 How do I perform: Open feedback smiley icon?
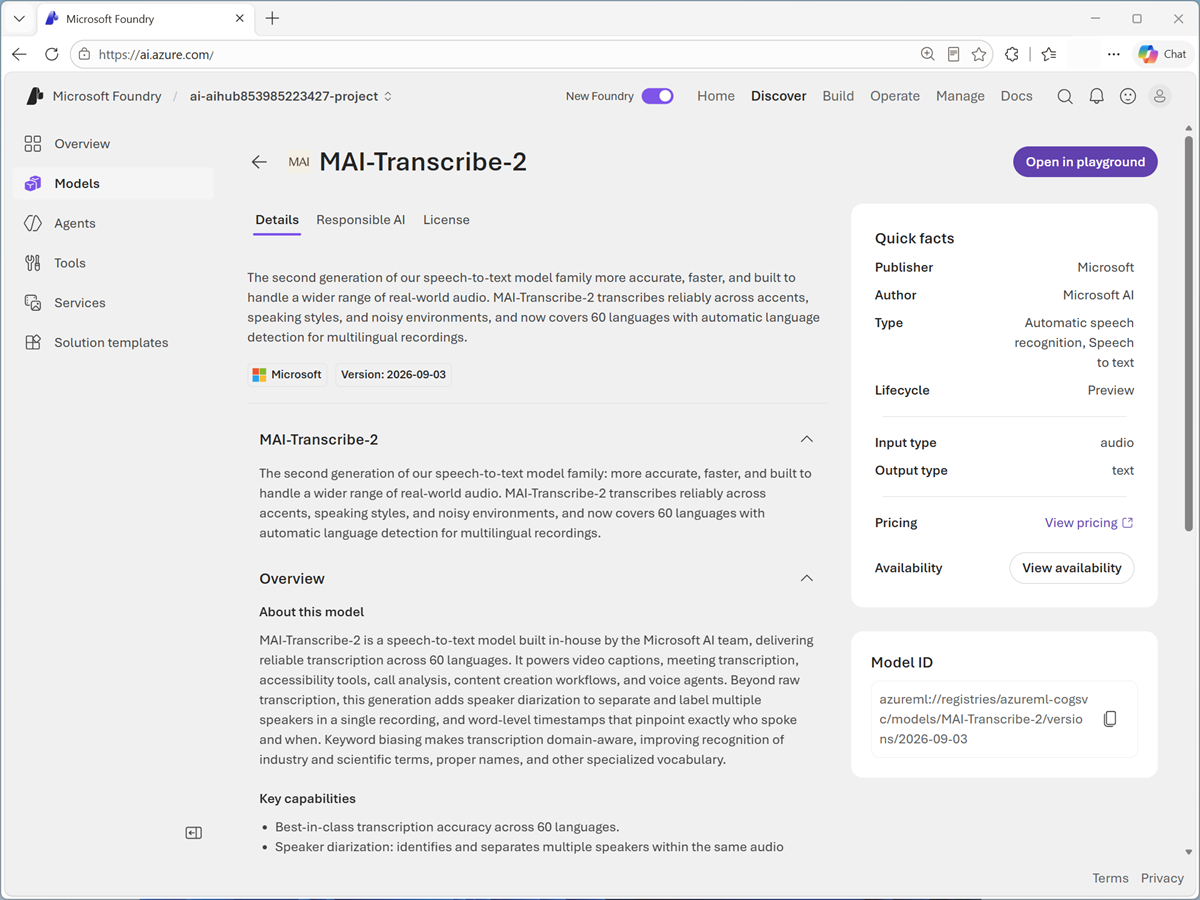[1128, 96]
